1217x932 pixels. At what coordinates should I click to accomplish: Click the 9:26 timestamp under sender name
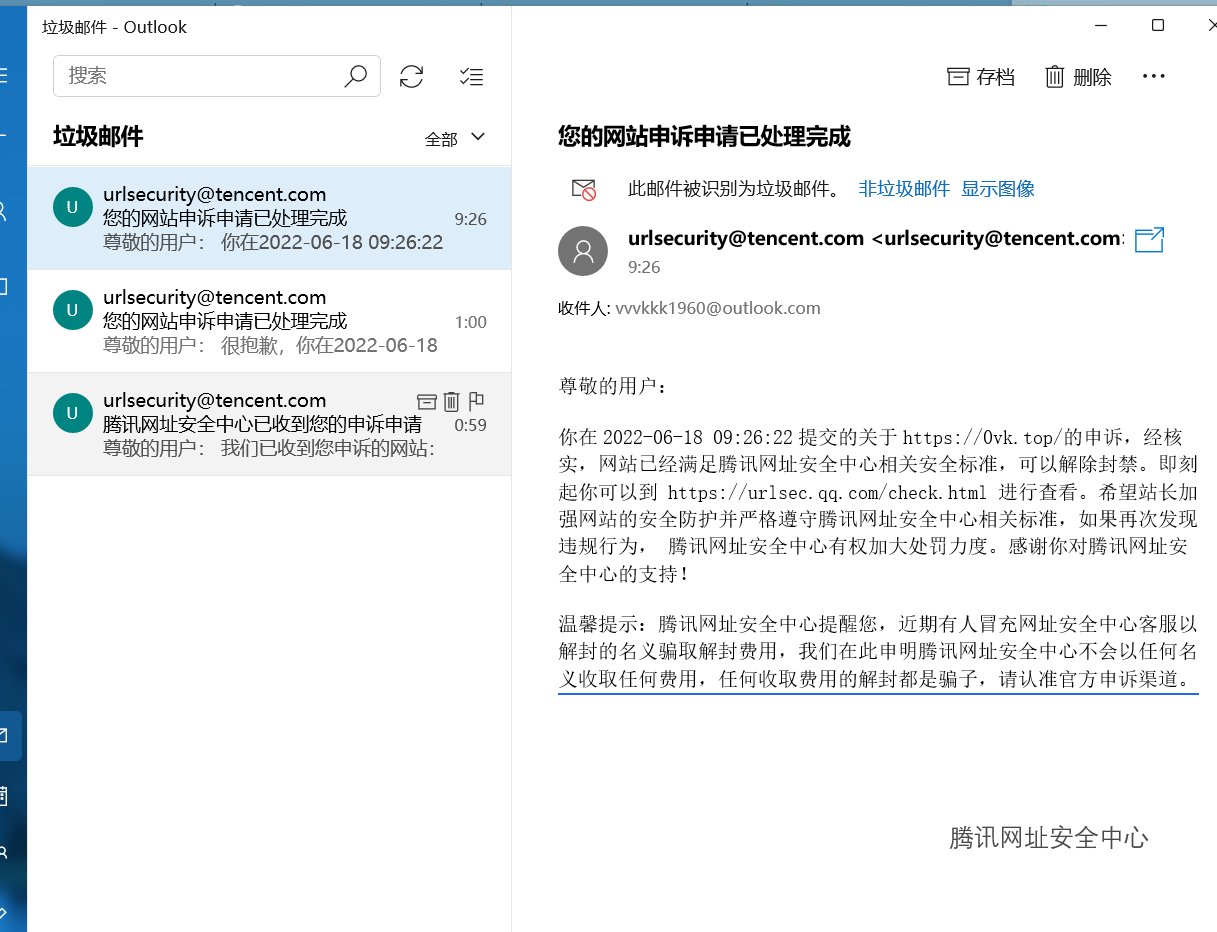tap(644, 268)
